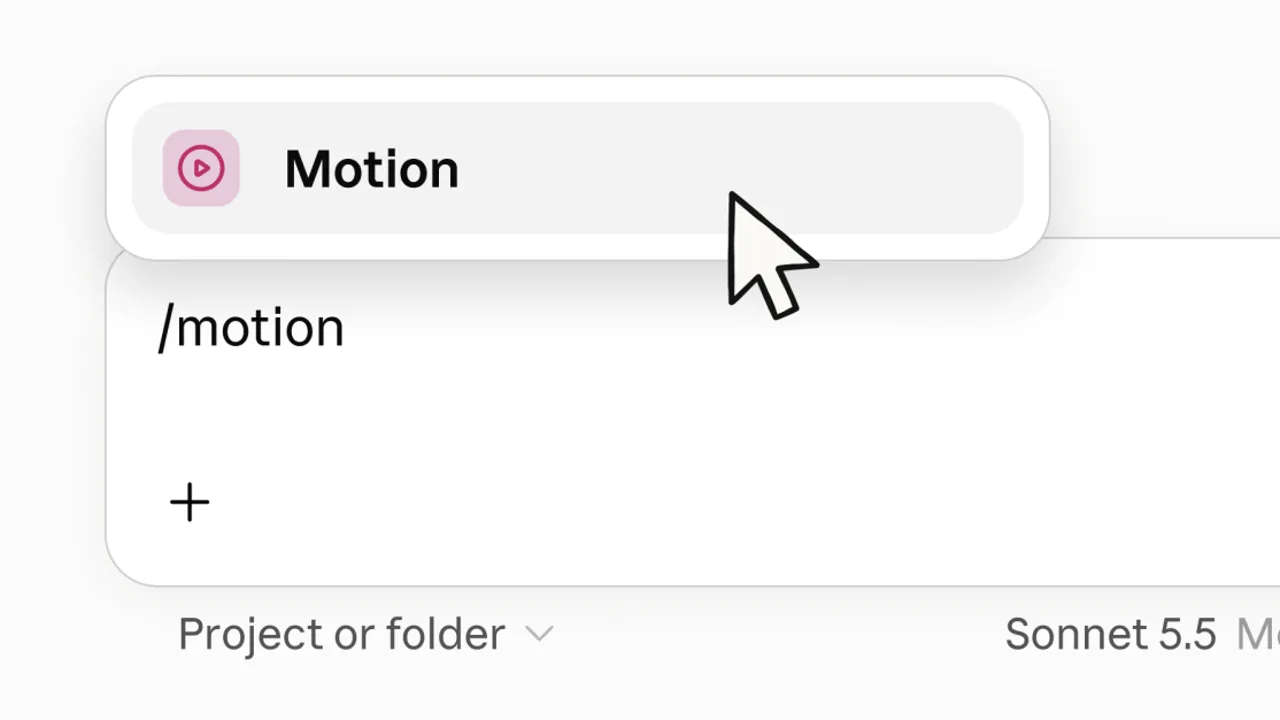
Task: Choose the highlighted Motion row in the popup
Action: (x=577, y=168)
